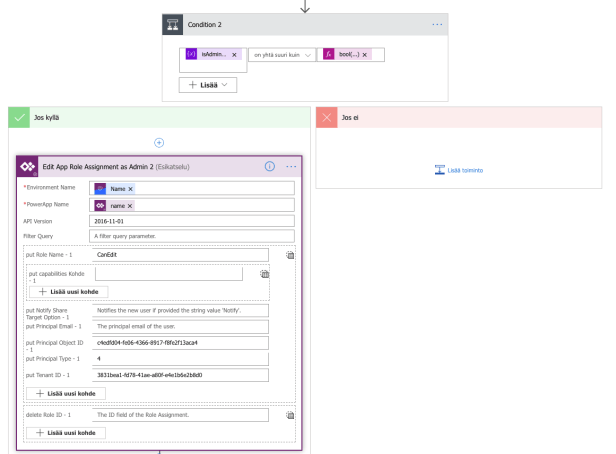Click info icon on Edit App Role Assignment
Image resolution: width=616 pixels, height=454 pixels.
[x=270, y=166]
